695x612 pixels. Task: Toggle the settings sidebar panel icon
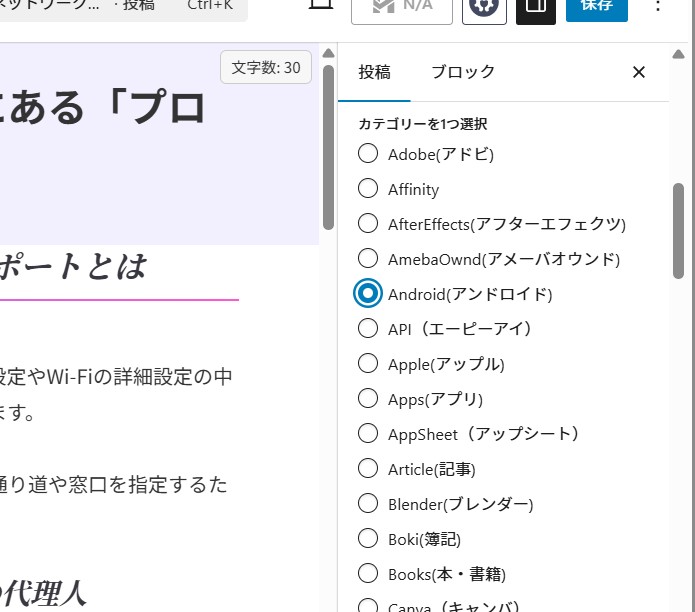click(536, 8)
